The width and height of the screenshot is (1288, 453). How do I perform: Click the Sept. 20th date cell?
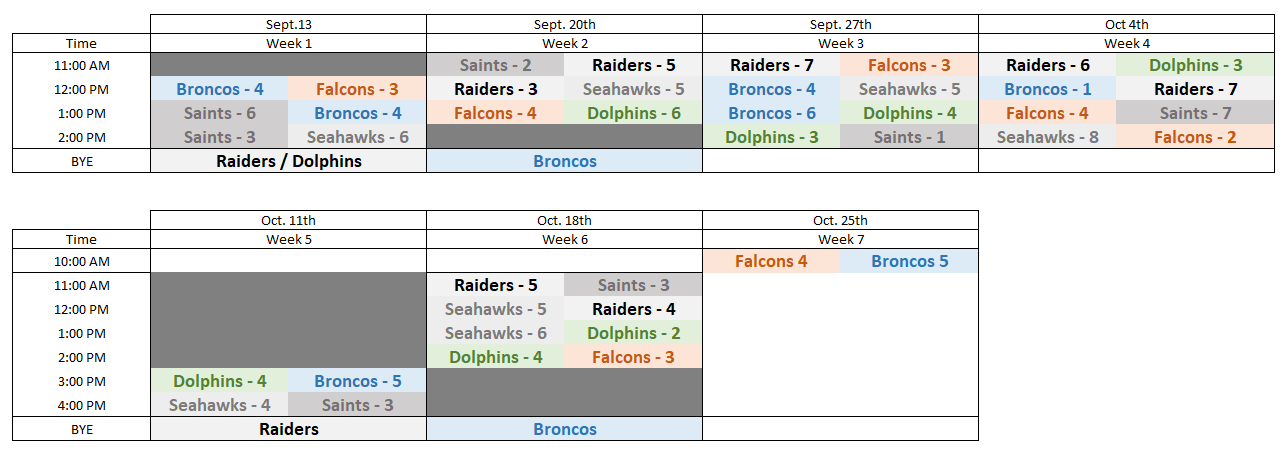tap(564, 24)
